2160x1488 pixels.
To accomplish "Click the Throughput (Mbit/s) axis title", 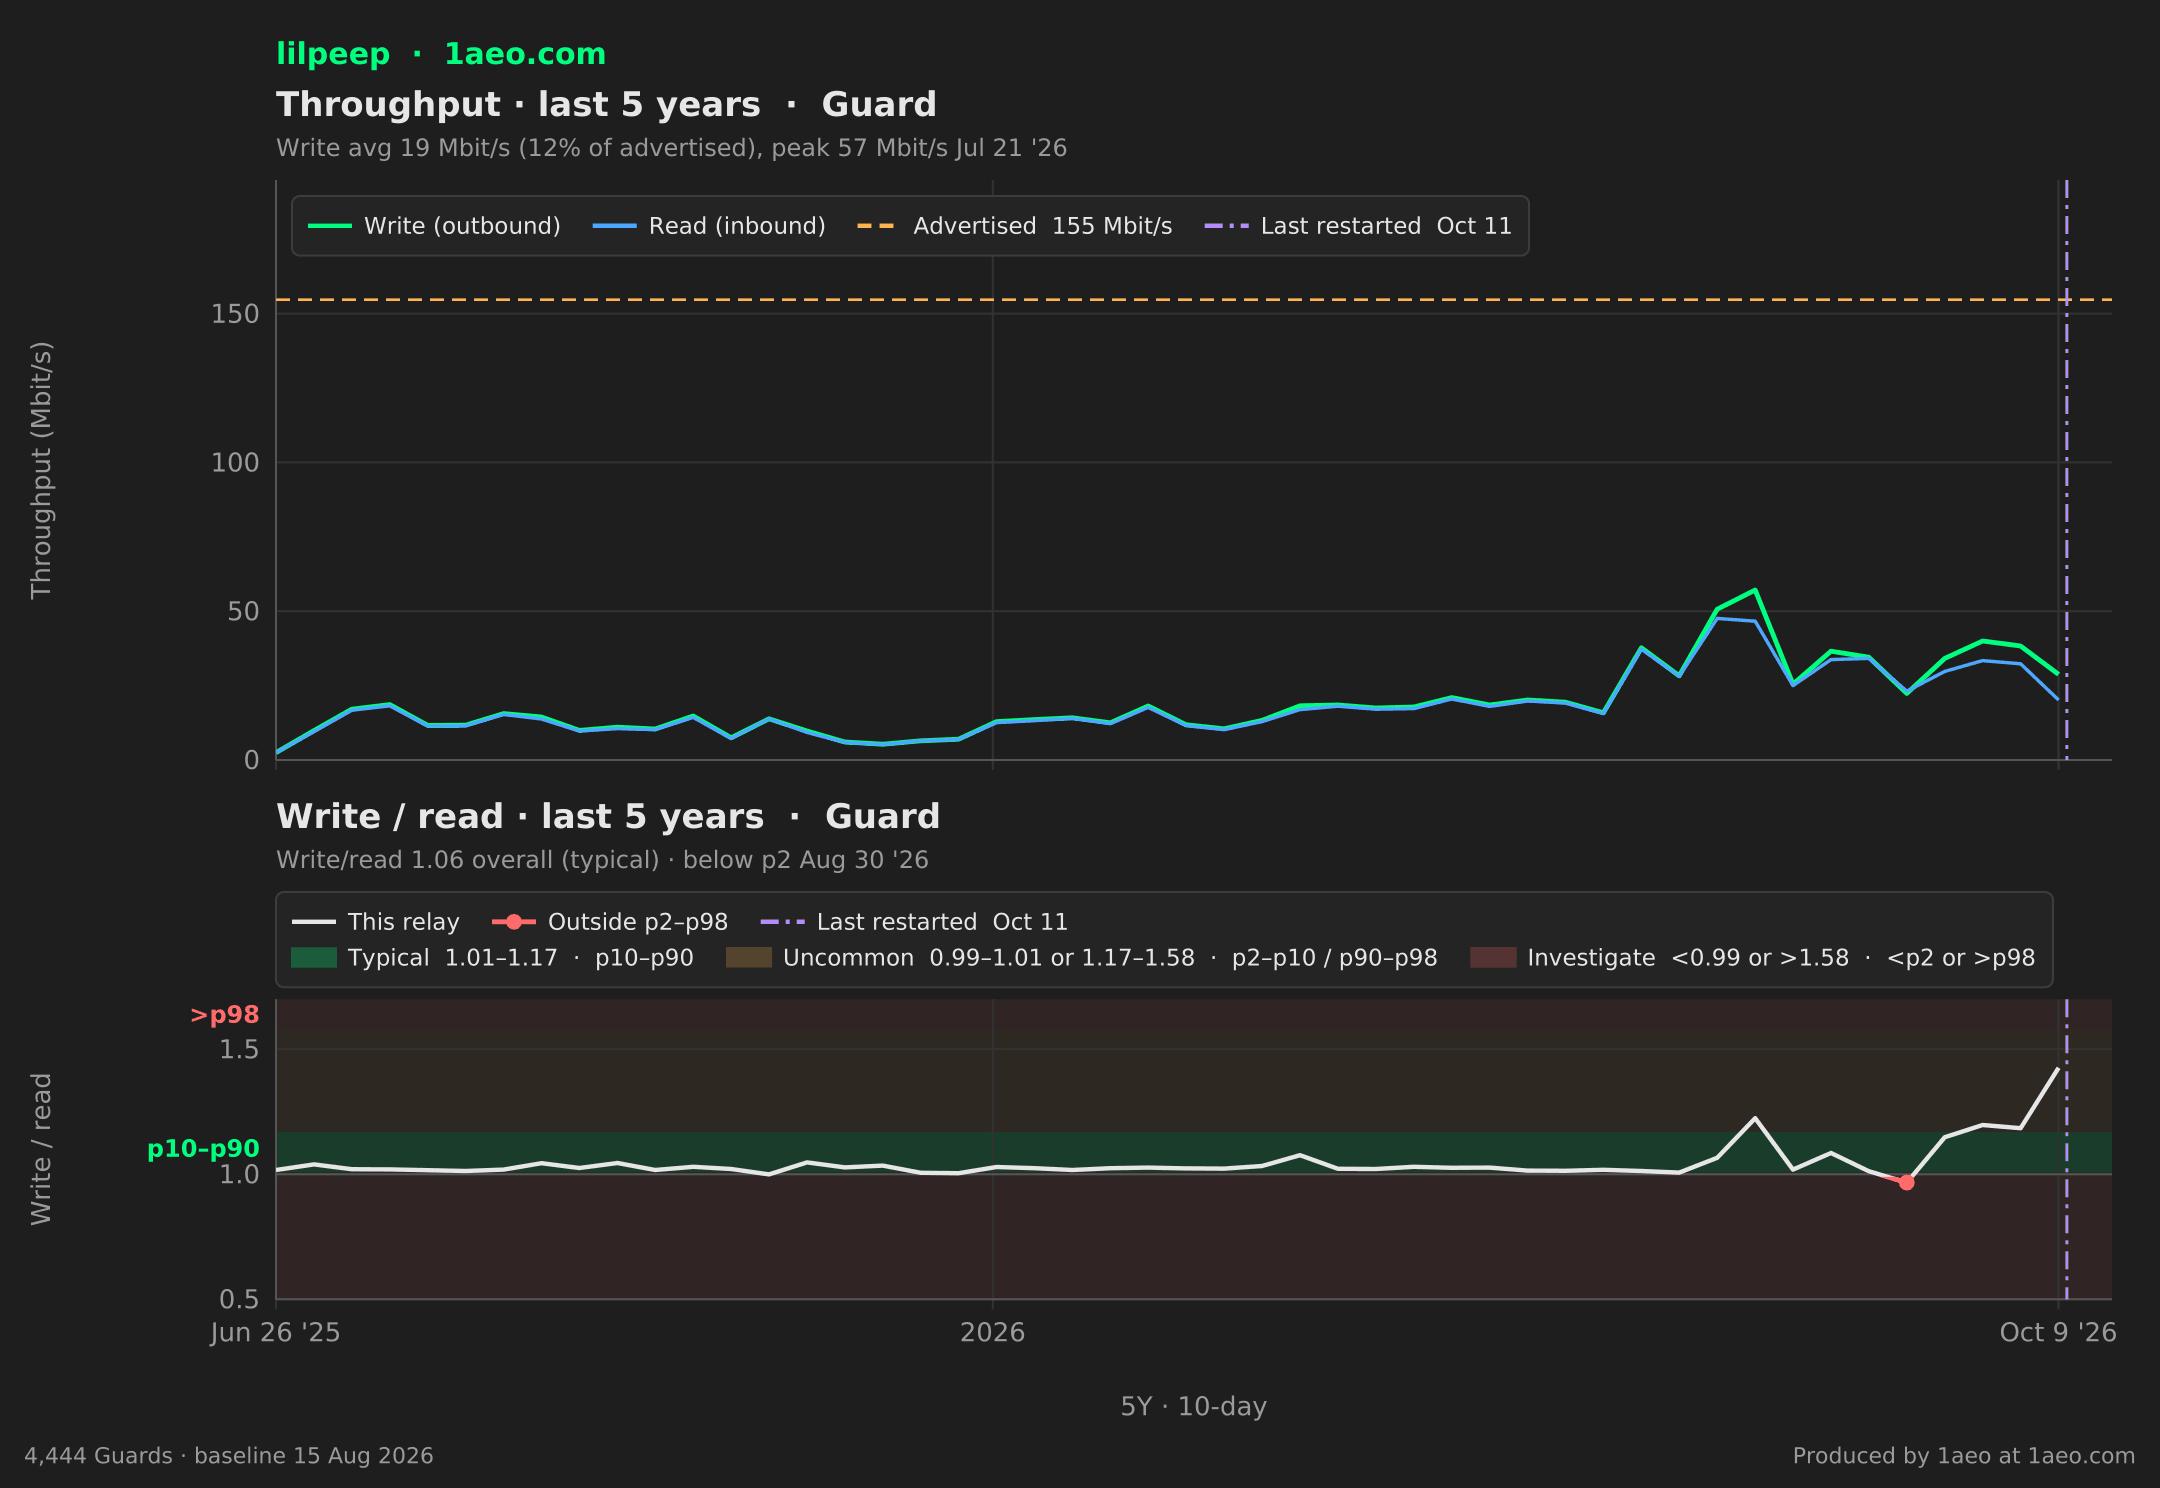I will (x=41, y=470).
